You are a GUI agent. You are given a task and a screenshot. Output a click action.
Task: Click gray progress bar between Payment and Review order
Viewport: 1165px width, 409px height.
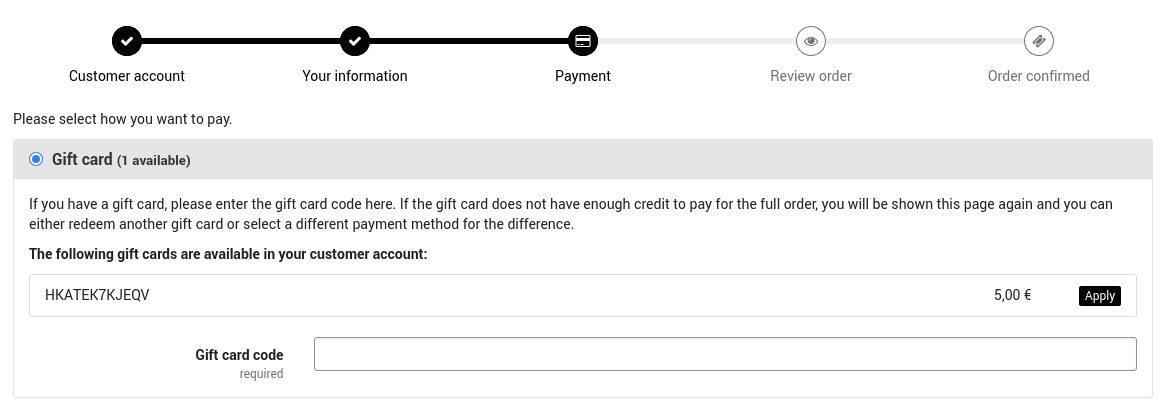pos(697,42)
